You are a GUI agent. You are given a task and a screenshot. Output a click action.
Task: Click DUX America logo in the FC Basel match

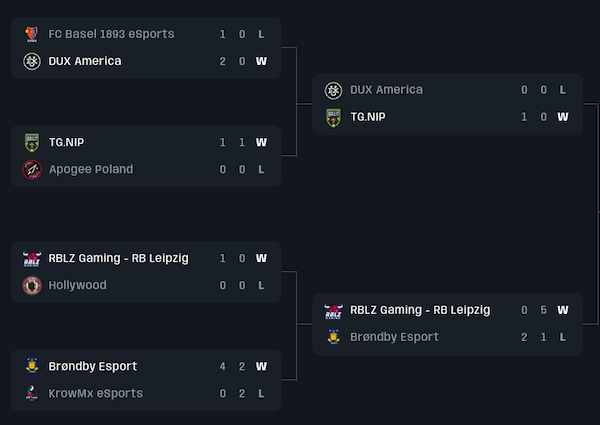click(31, 61)
